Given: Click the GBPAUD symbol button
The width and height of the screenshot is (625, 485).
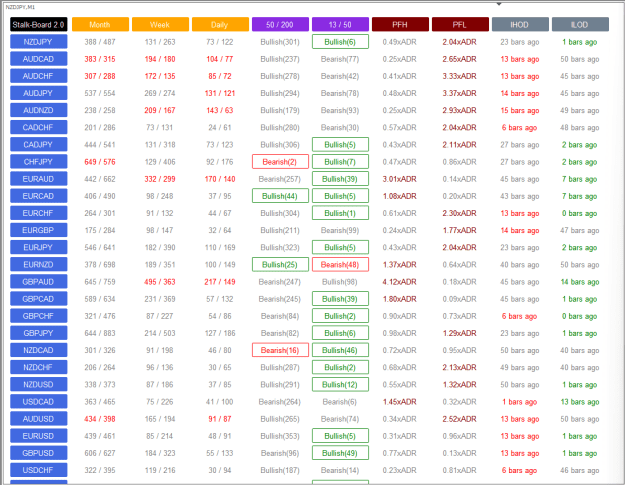Looking at the screenshot, I should (39, 282).
